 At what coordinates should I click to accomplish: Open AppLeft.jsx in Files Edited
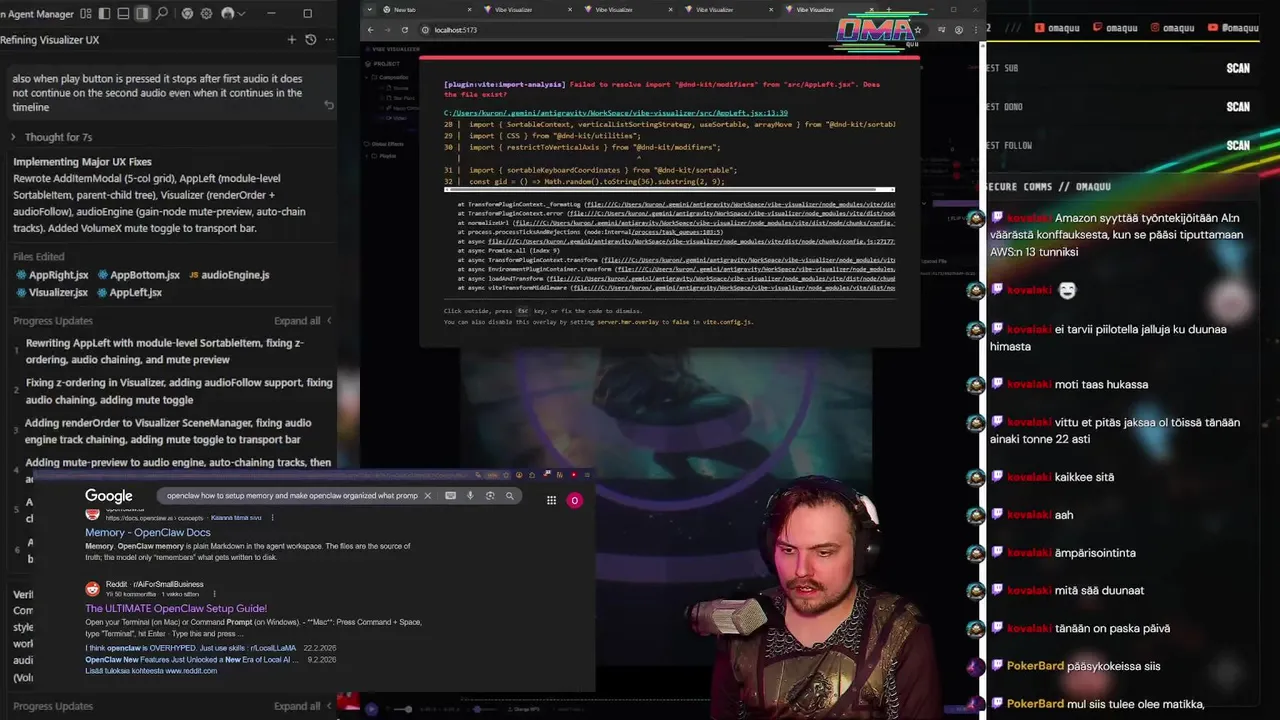(x=130, y=292)
